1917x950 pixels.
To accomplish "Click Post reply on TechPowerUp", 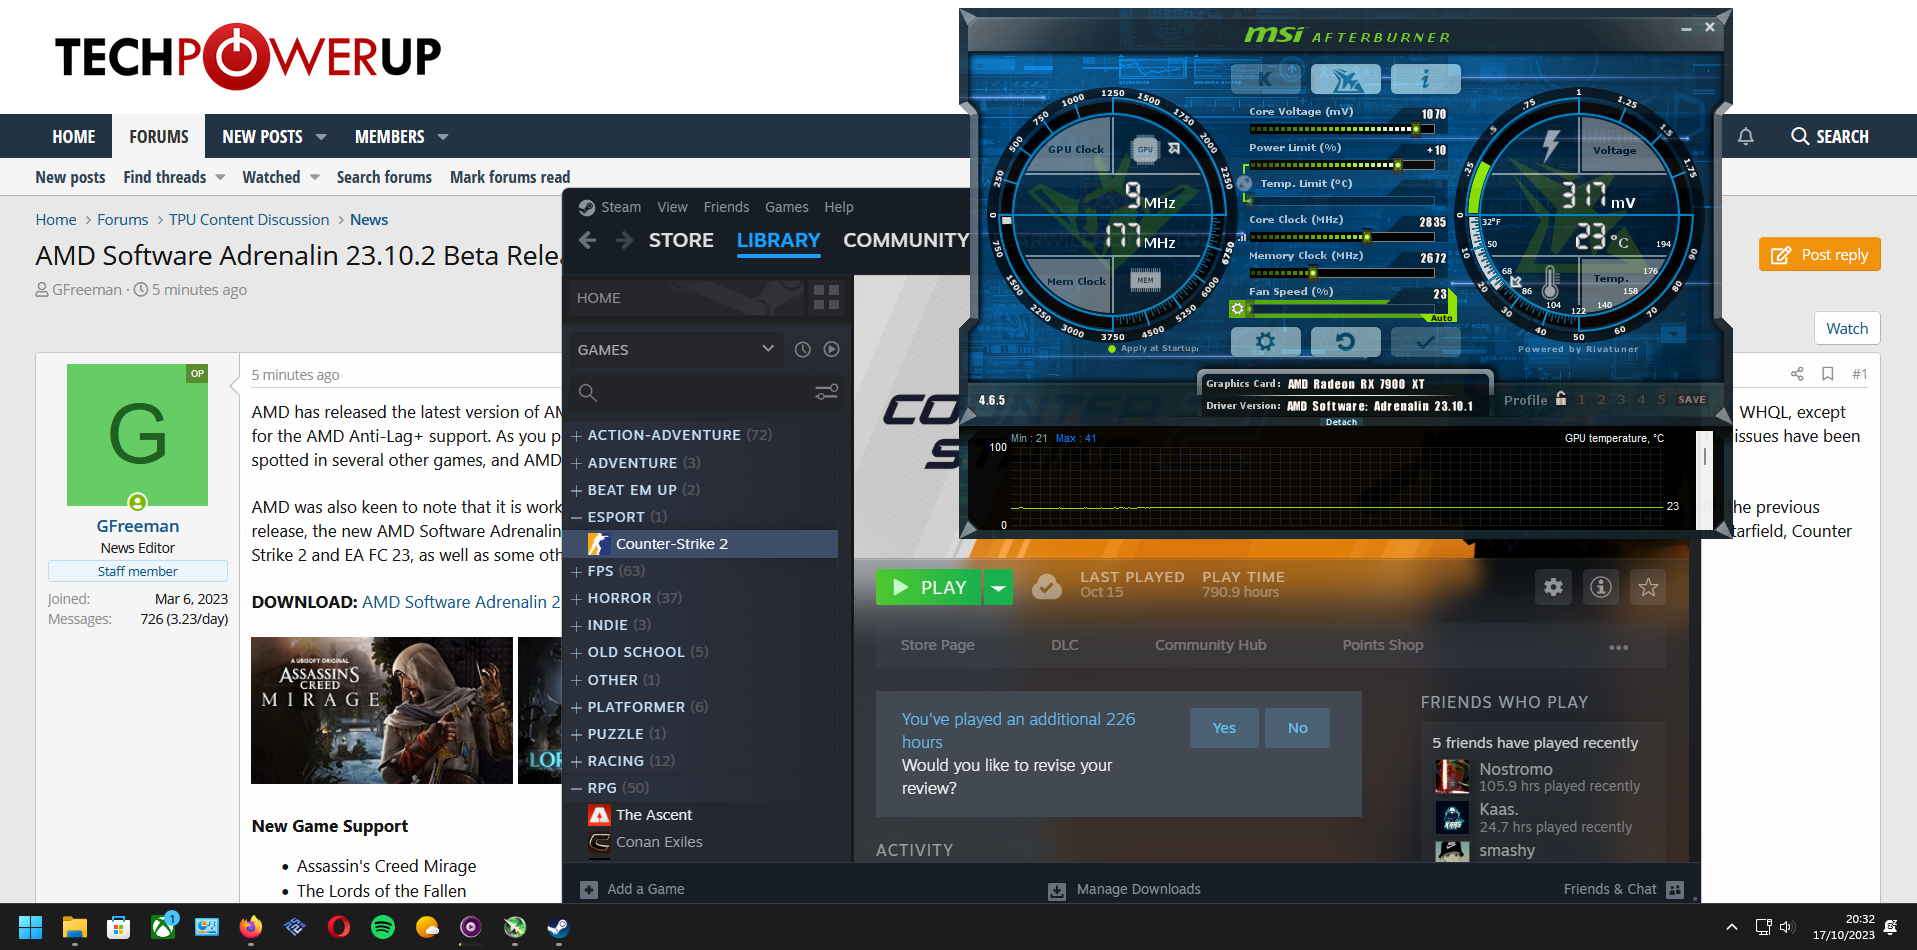I will click(1820, 254).
